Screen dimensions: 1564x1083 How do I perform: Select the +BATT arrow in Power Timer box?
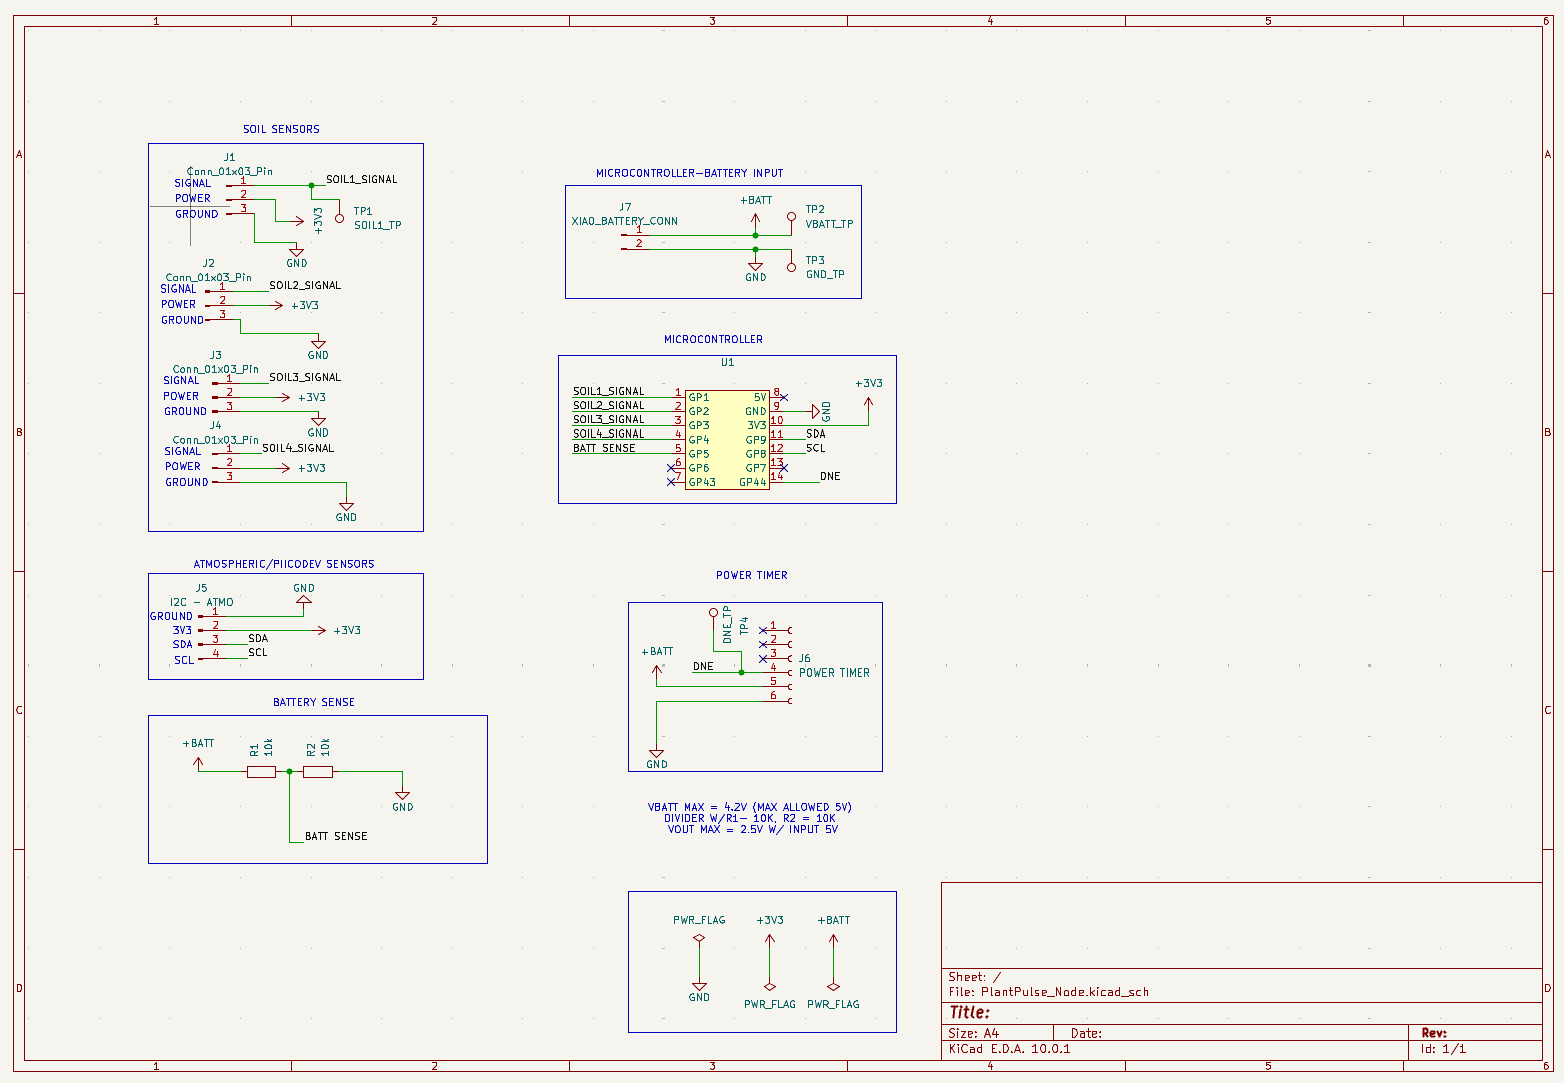657,671
